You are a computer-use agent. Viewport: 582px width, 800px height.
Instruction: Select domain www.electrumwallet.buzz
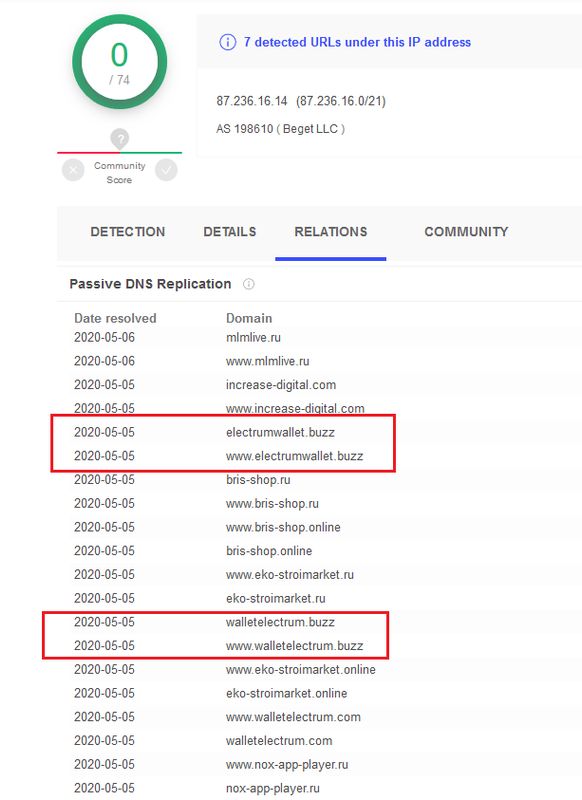click(295, 456)
